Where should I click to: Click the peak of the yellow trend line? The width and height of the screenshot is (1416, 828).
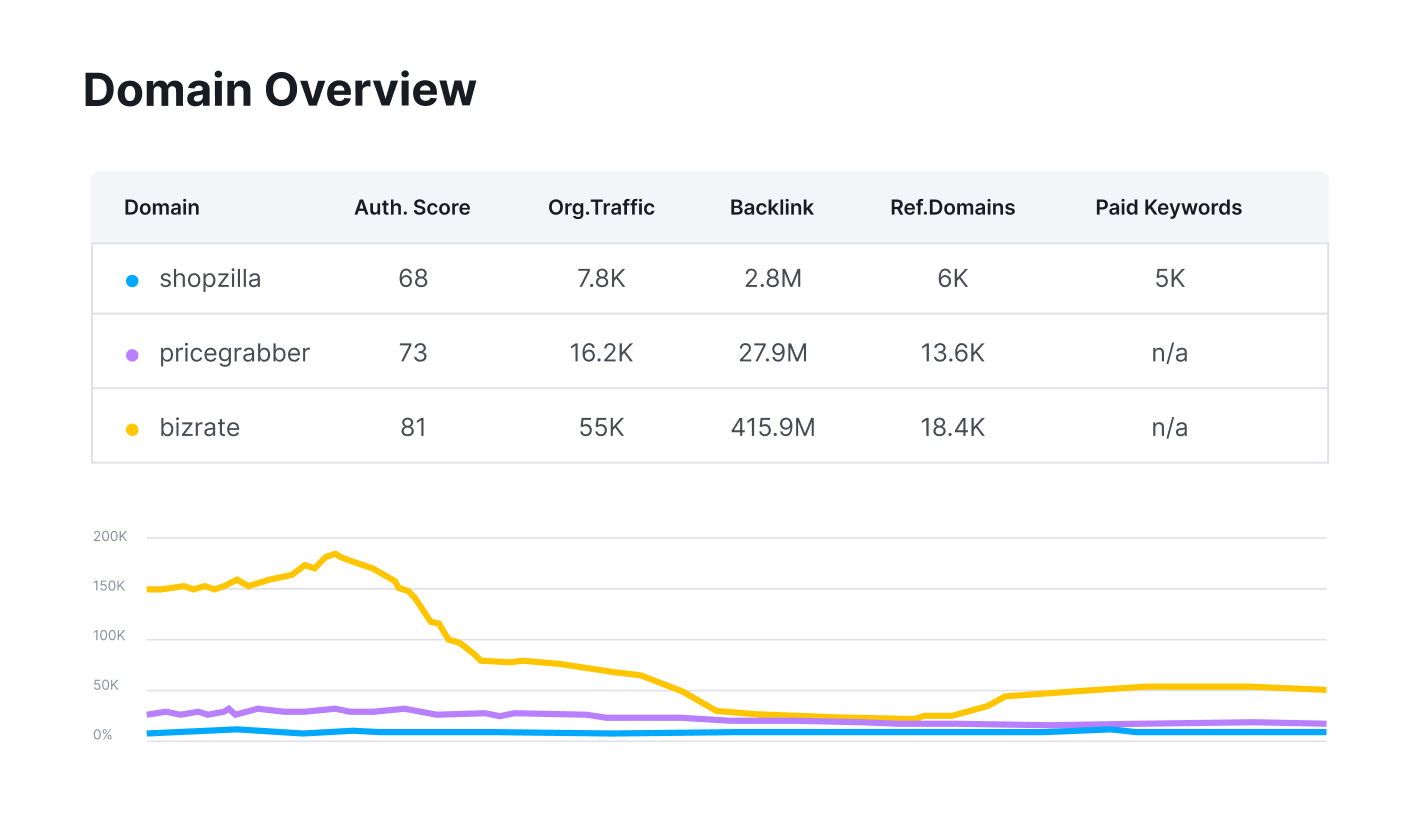(x=336, y=553)
